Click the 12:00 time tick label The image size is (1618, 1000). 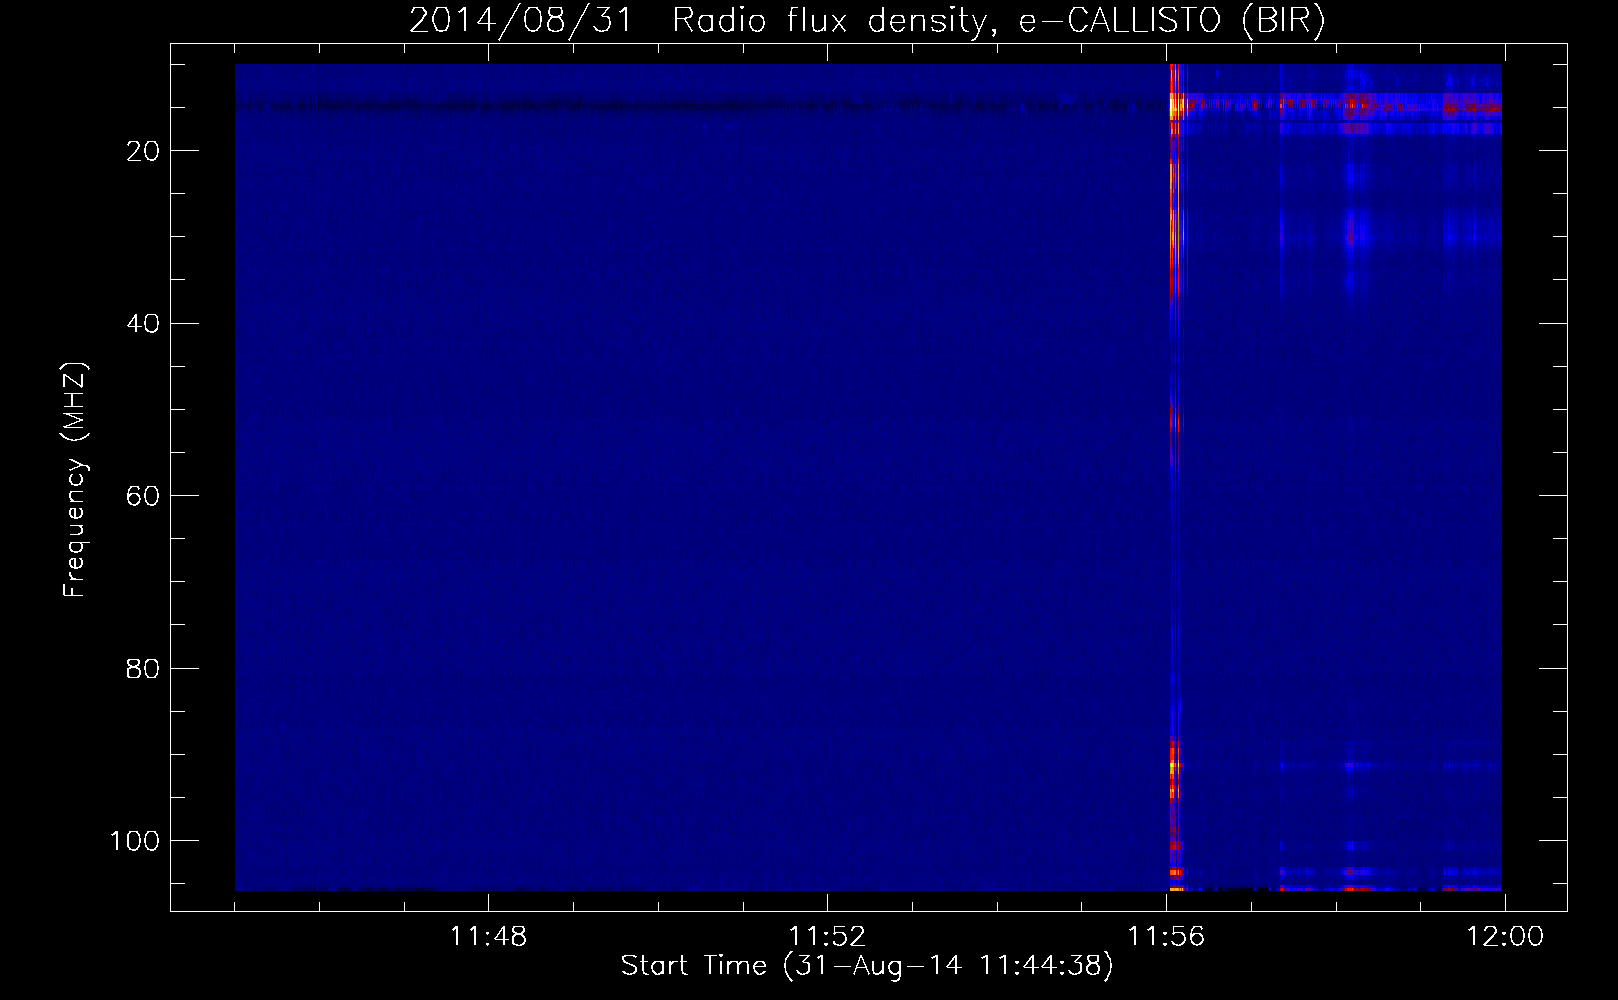(1505, 937)
